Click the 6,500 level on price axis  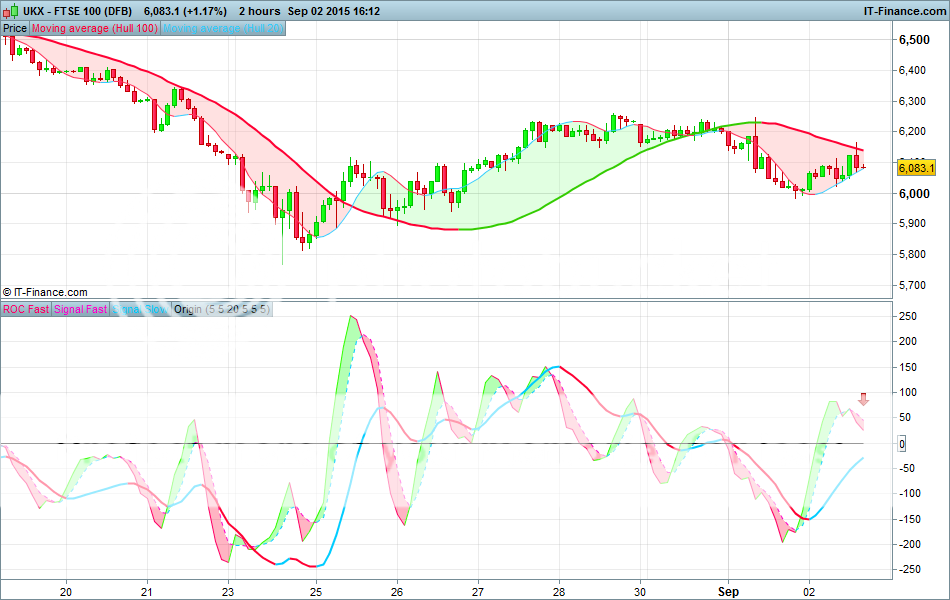click(x=914, y=40)
